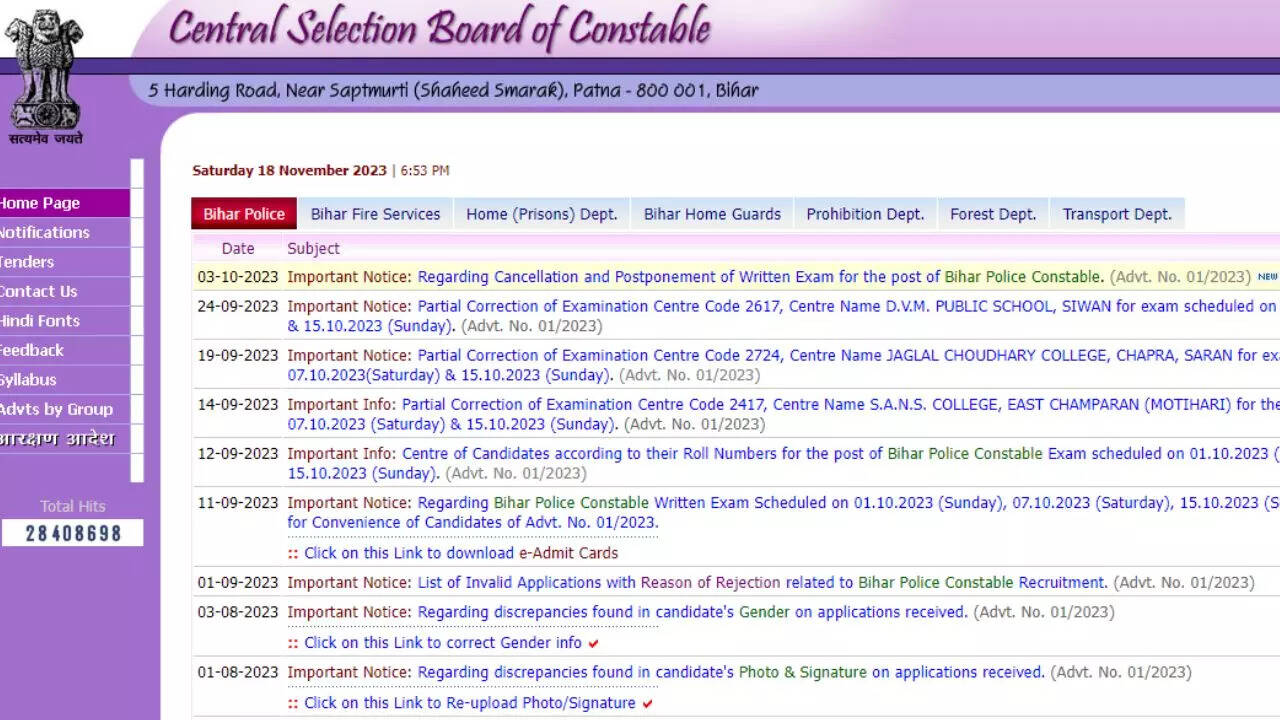Open the Syllabus sidebar item
Viewport: 1280px width, 720px height.
pyautogui.click(x=29, y=380)
